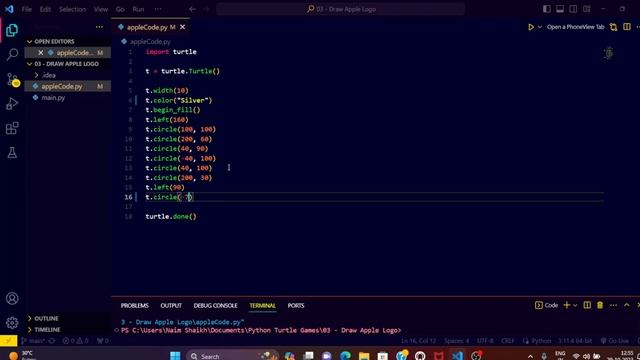Open the Run and Debug view
The width and height of the screenshot is (640, 360).
click(12, 104)
